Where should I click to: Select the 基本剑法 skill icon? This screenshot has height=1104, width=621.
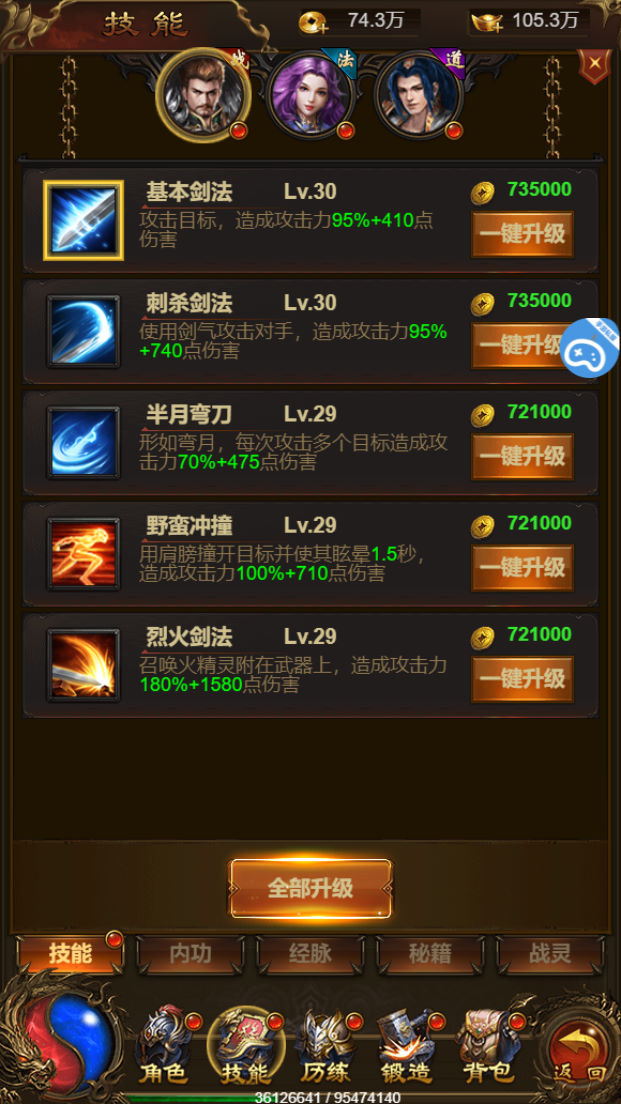pyautogui.click(x=83, y=220)
